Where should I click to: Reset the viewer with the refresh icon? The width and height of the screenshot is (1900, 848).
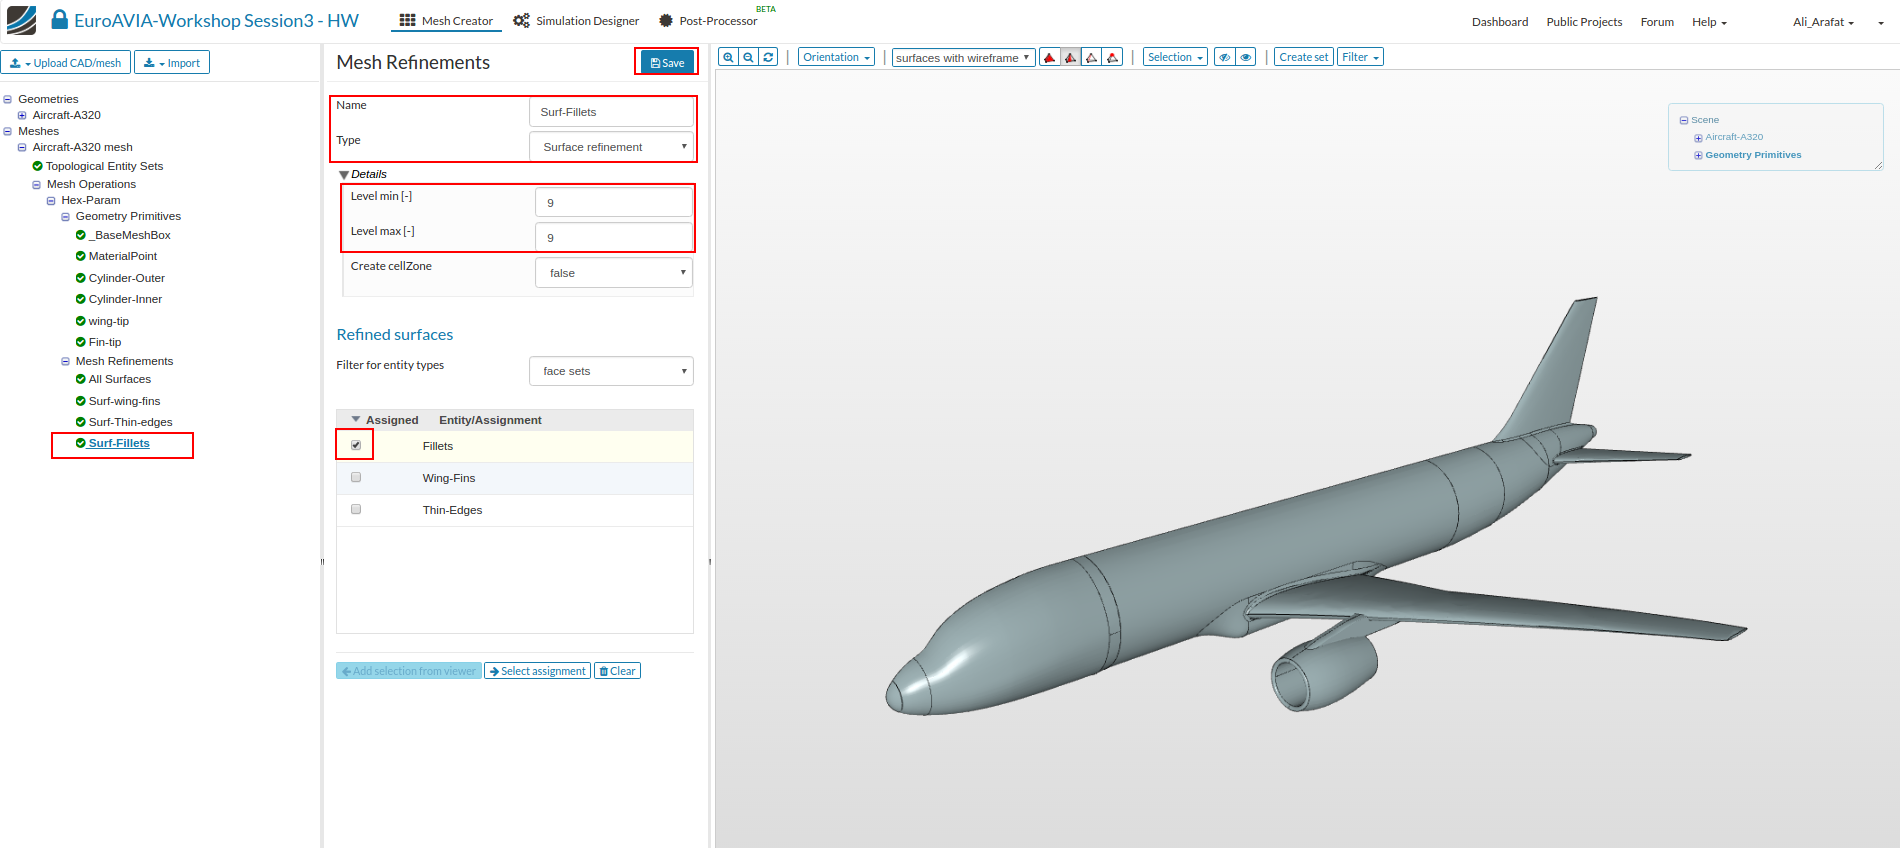point(768,57)
